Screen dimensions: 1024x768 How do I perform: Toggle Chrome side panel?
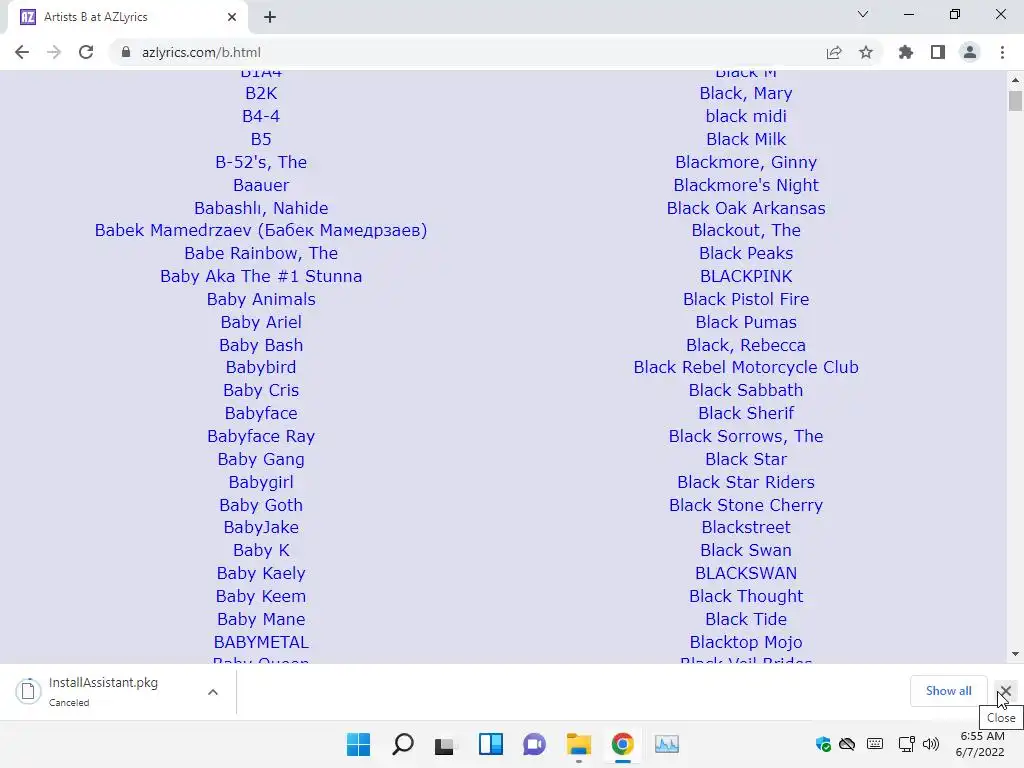[x=938, y=52]
